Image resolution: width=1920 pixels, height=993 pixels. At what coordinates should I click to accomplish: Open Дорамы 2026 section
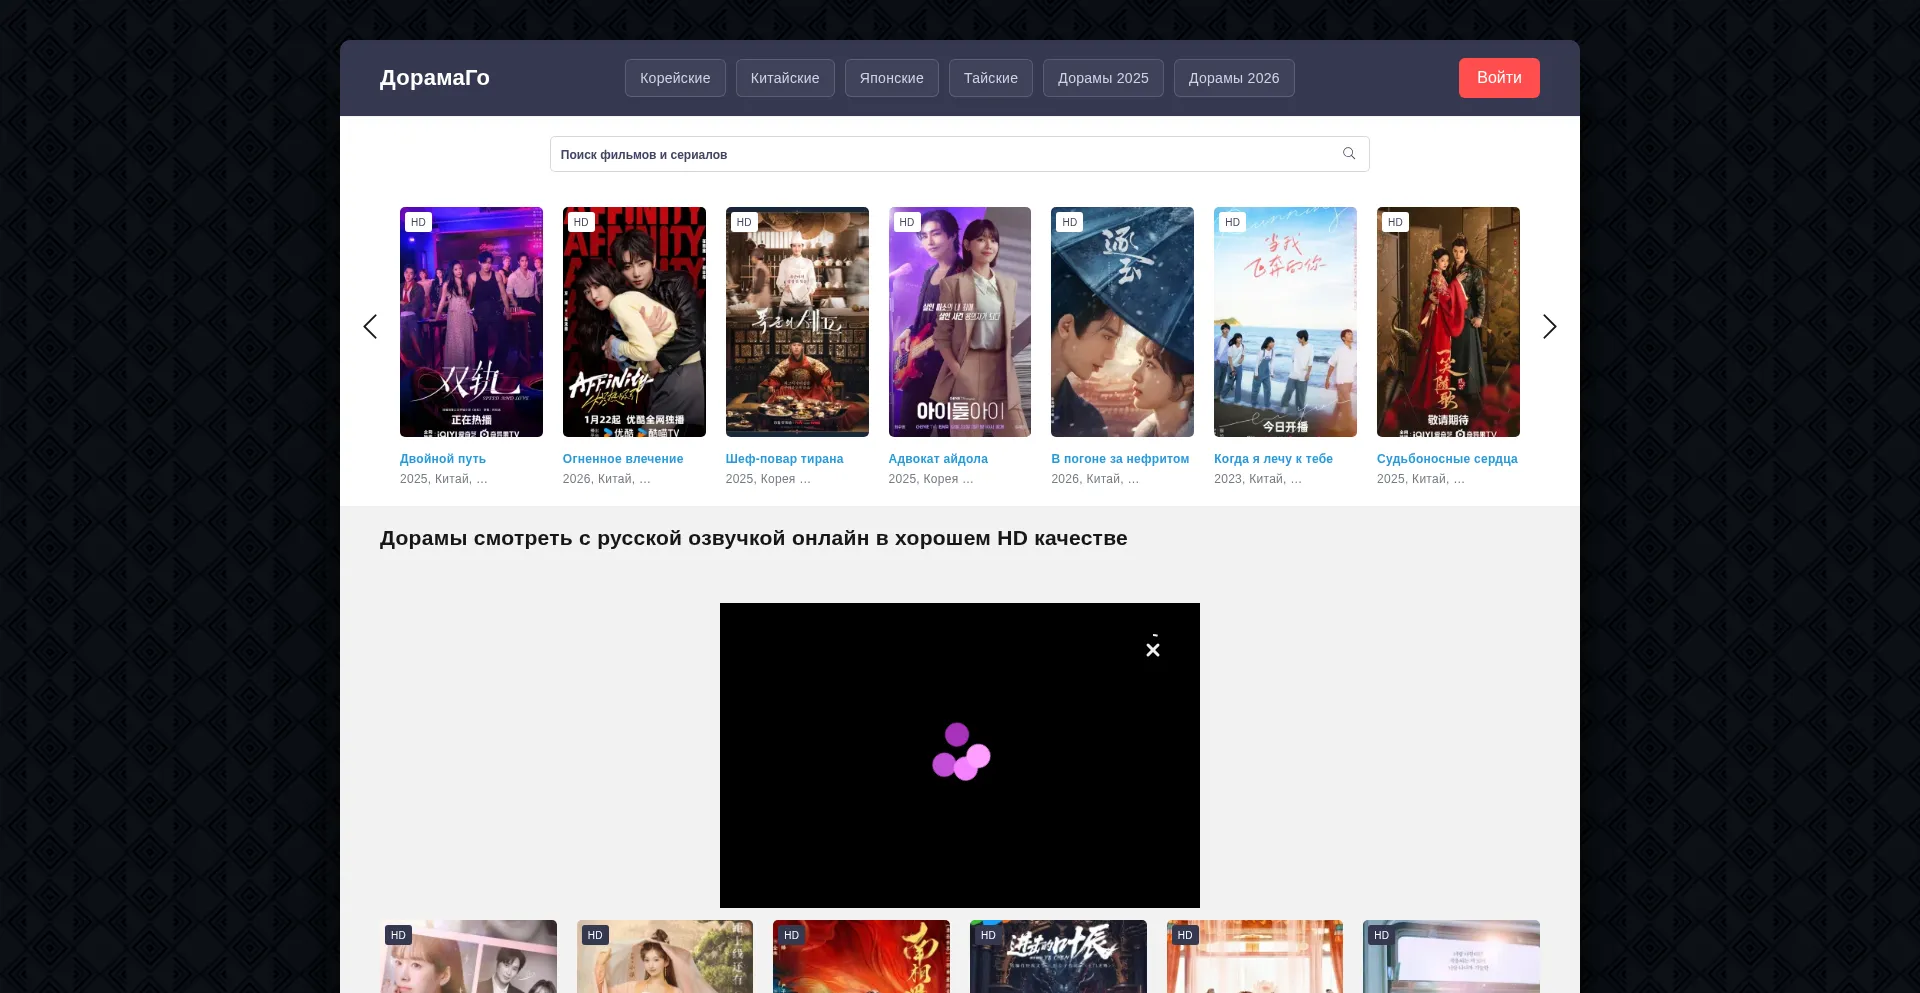tap(1234, 78)
